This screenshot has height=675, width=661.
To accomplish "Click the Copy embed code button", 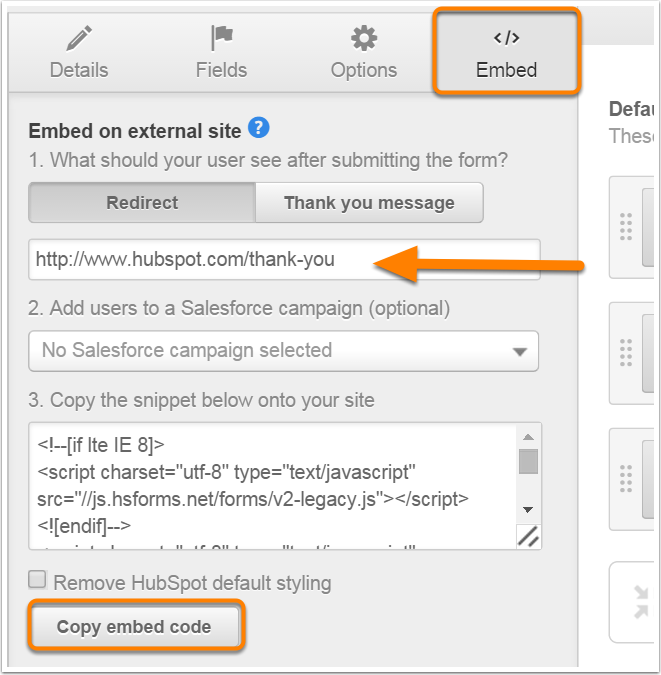I will coord(135,627).
